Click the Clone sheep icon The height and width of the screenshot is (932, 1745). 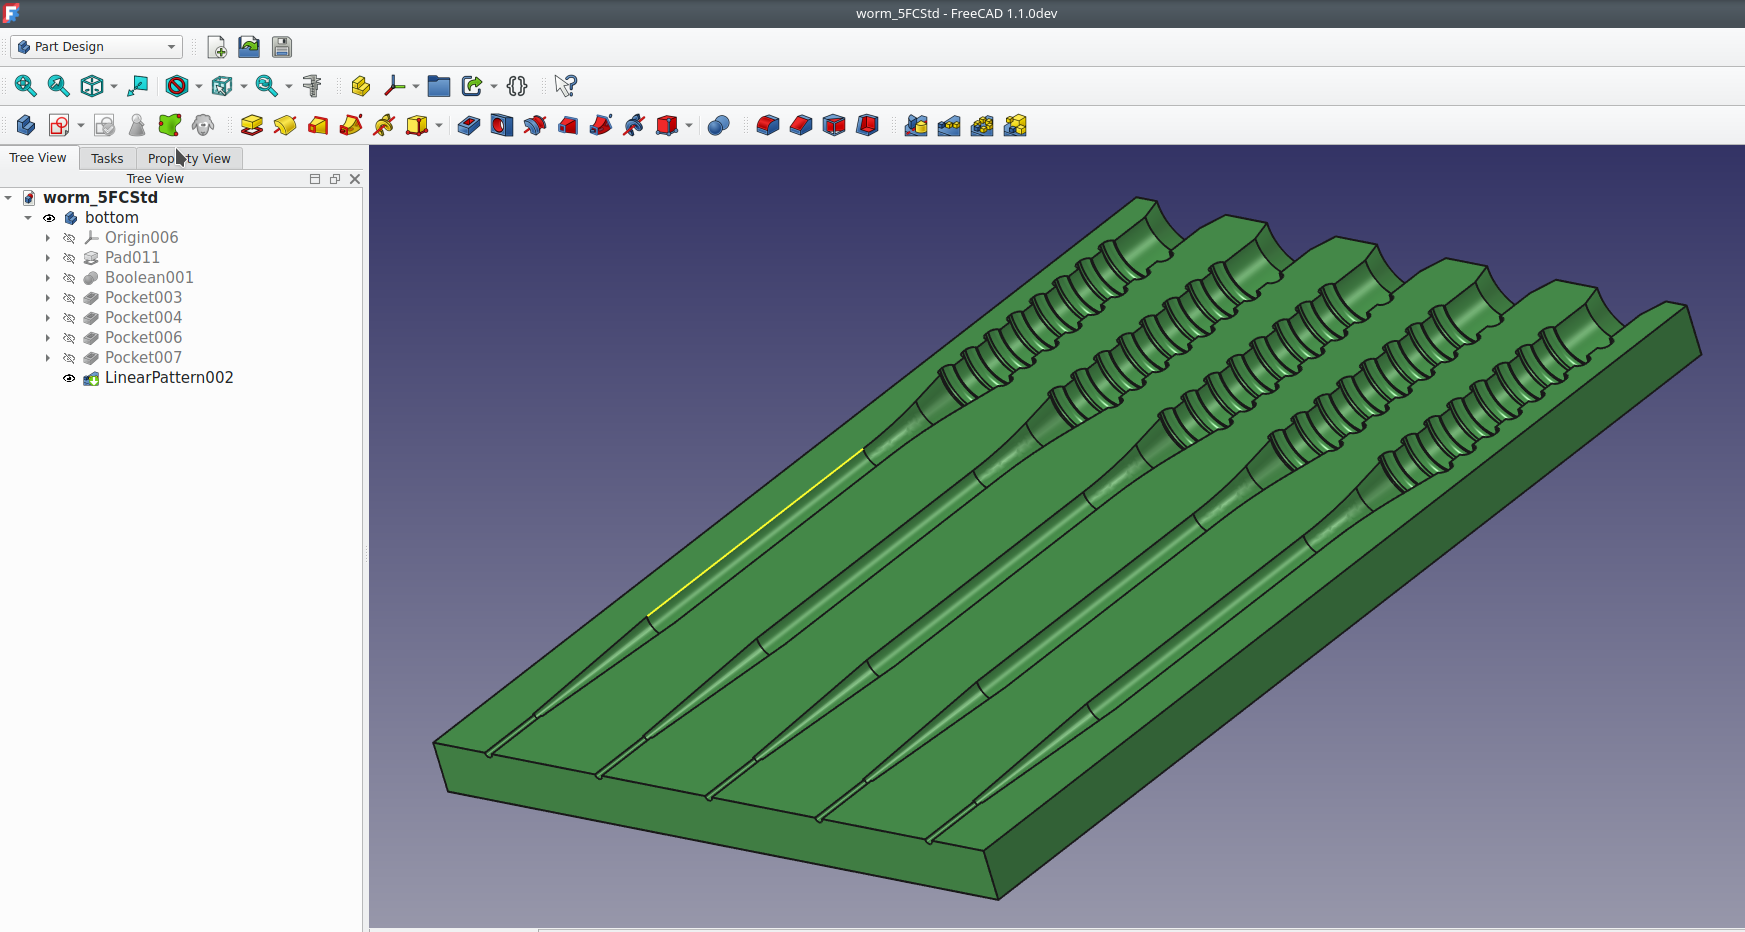point(203,125)
